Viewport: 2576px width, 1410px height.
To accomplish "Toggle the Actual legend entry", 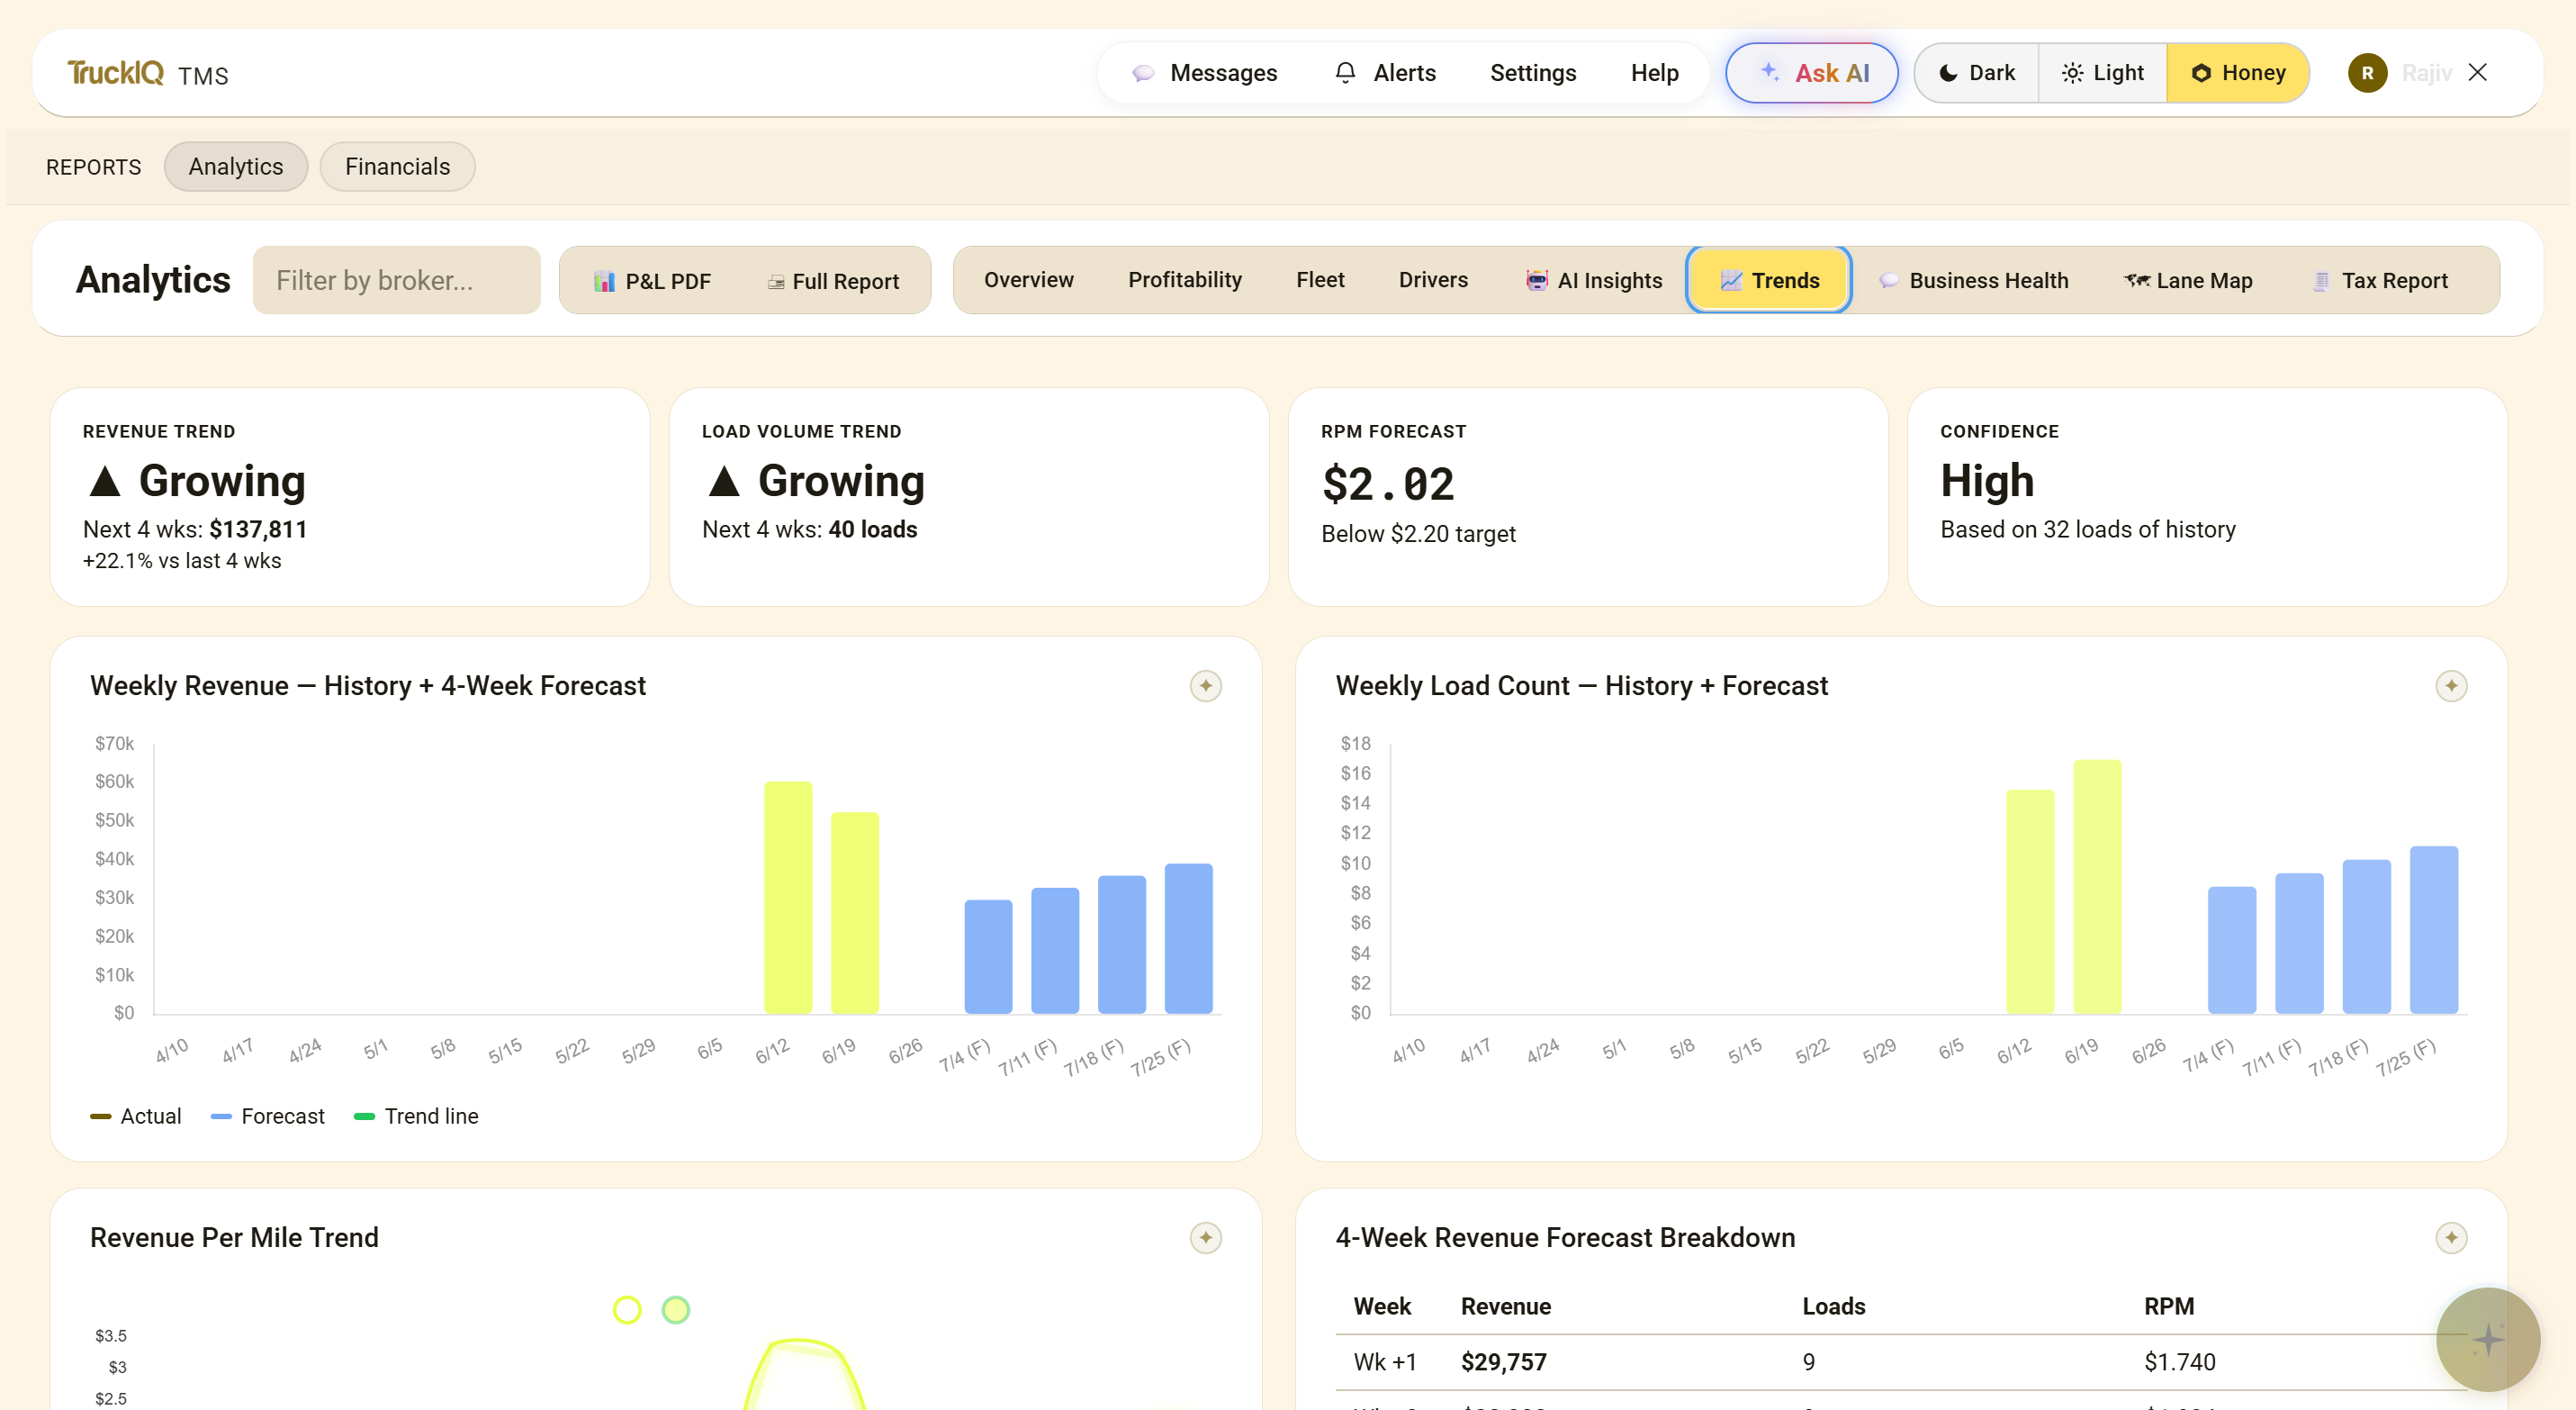I will pos(136,1116).
